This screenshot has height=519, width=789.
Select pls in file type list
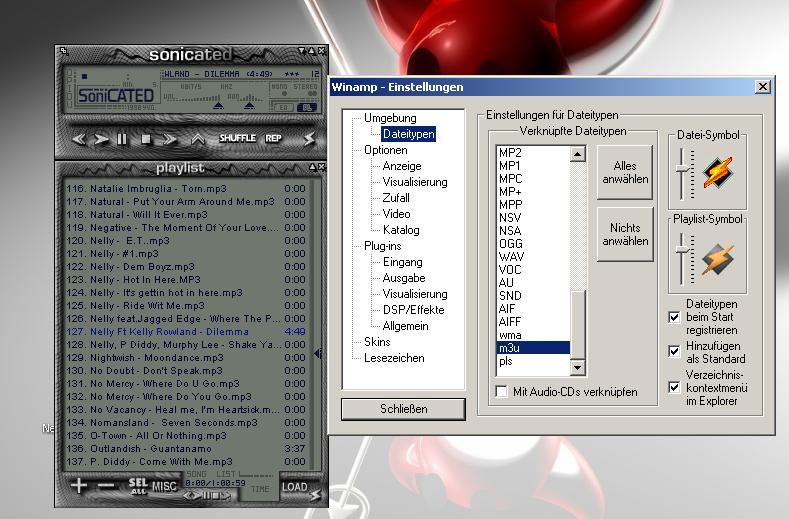533,361
